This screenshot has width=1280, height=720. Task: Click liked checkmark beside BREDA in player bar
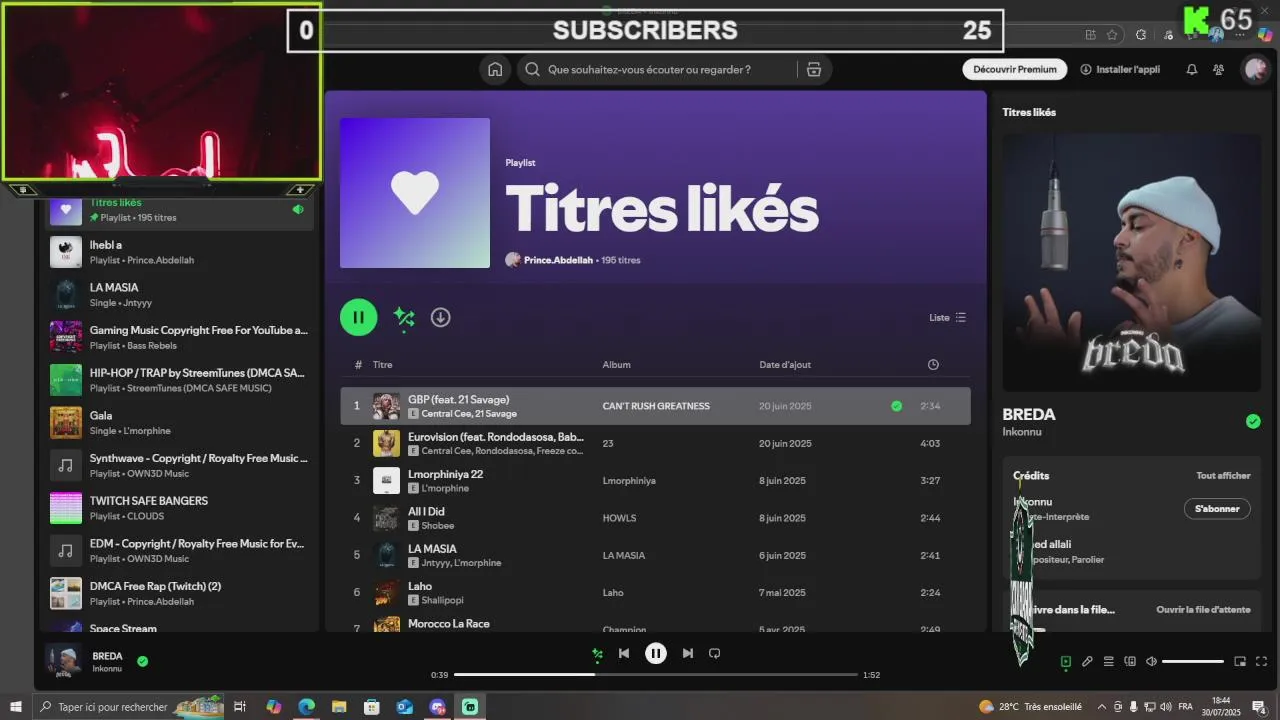tap(142, 661)
